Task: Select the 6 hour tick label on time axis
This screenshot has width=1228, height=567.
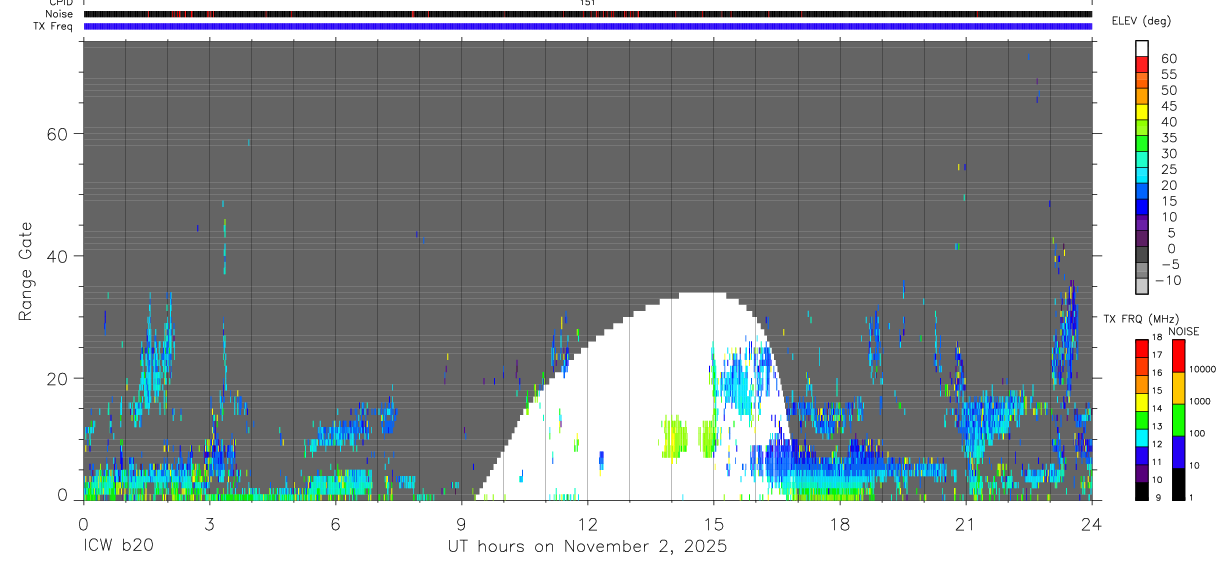Action: [x=335, y=523]
